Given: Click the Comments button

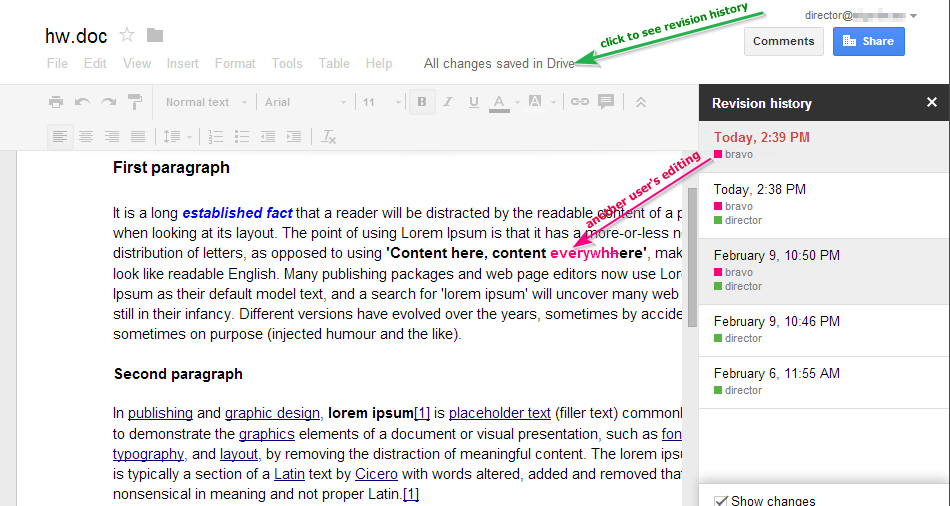Looking at the screenshot, I should [x=783, y=41].
